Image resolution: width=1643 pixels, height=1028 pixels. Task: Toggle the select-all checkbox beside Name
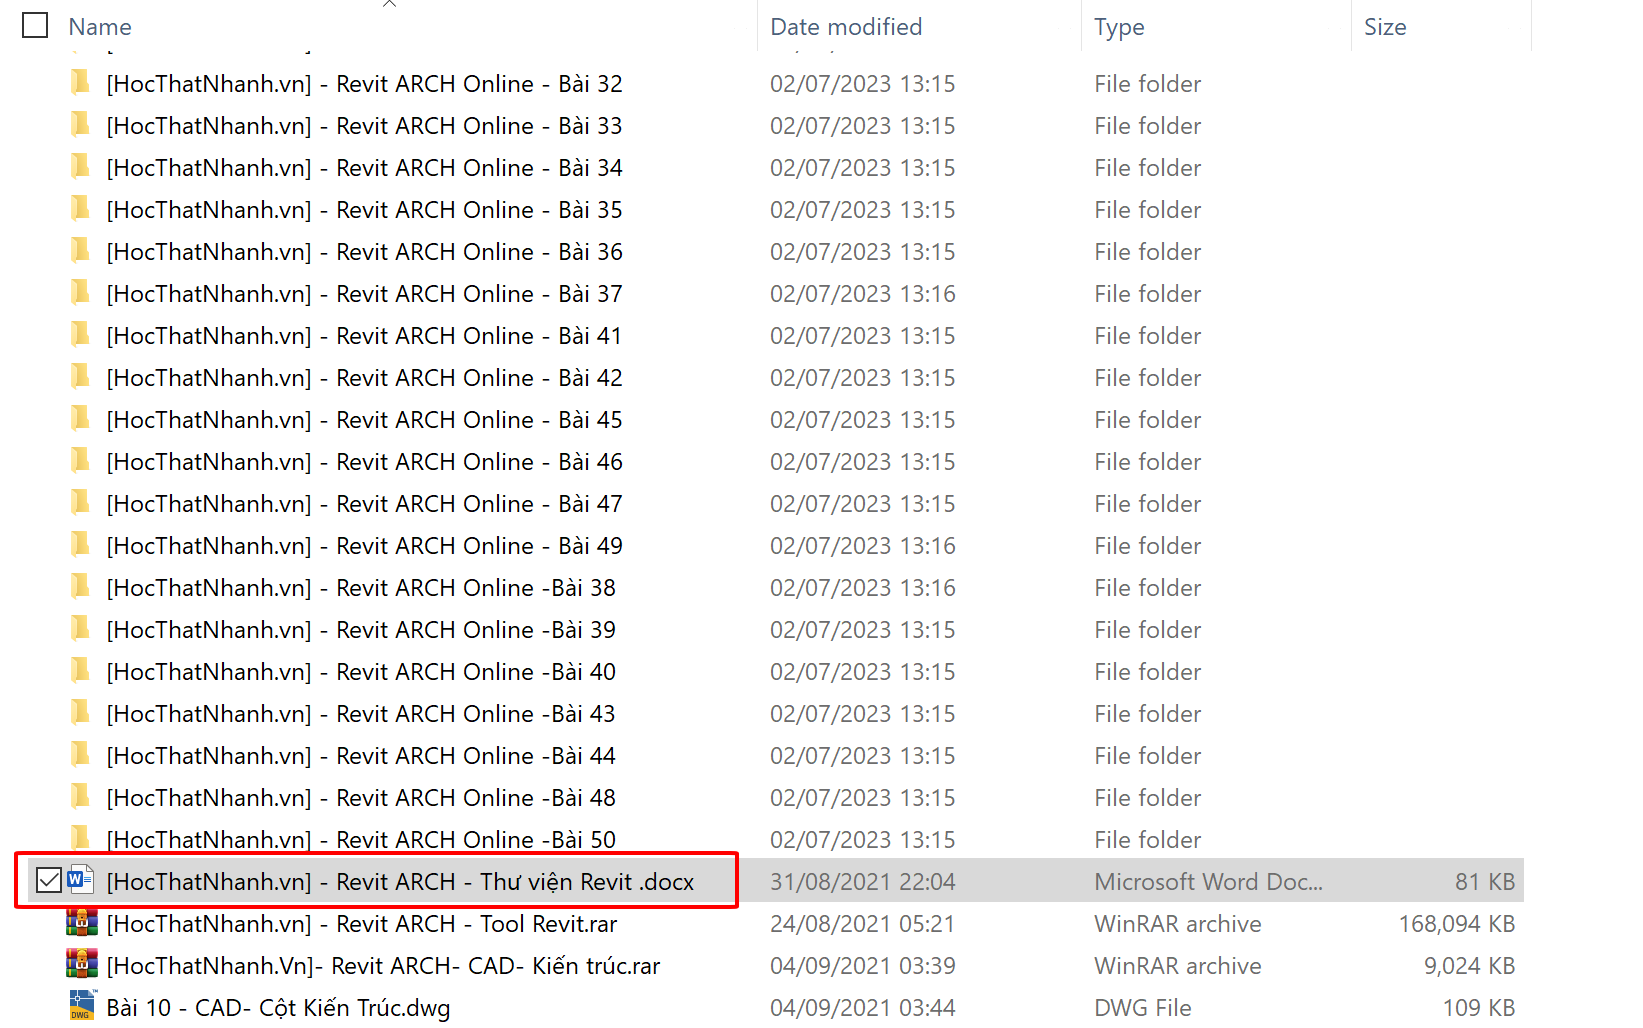coord(35,25)
